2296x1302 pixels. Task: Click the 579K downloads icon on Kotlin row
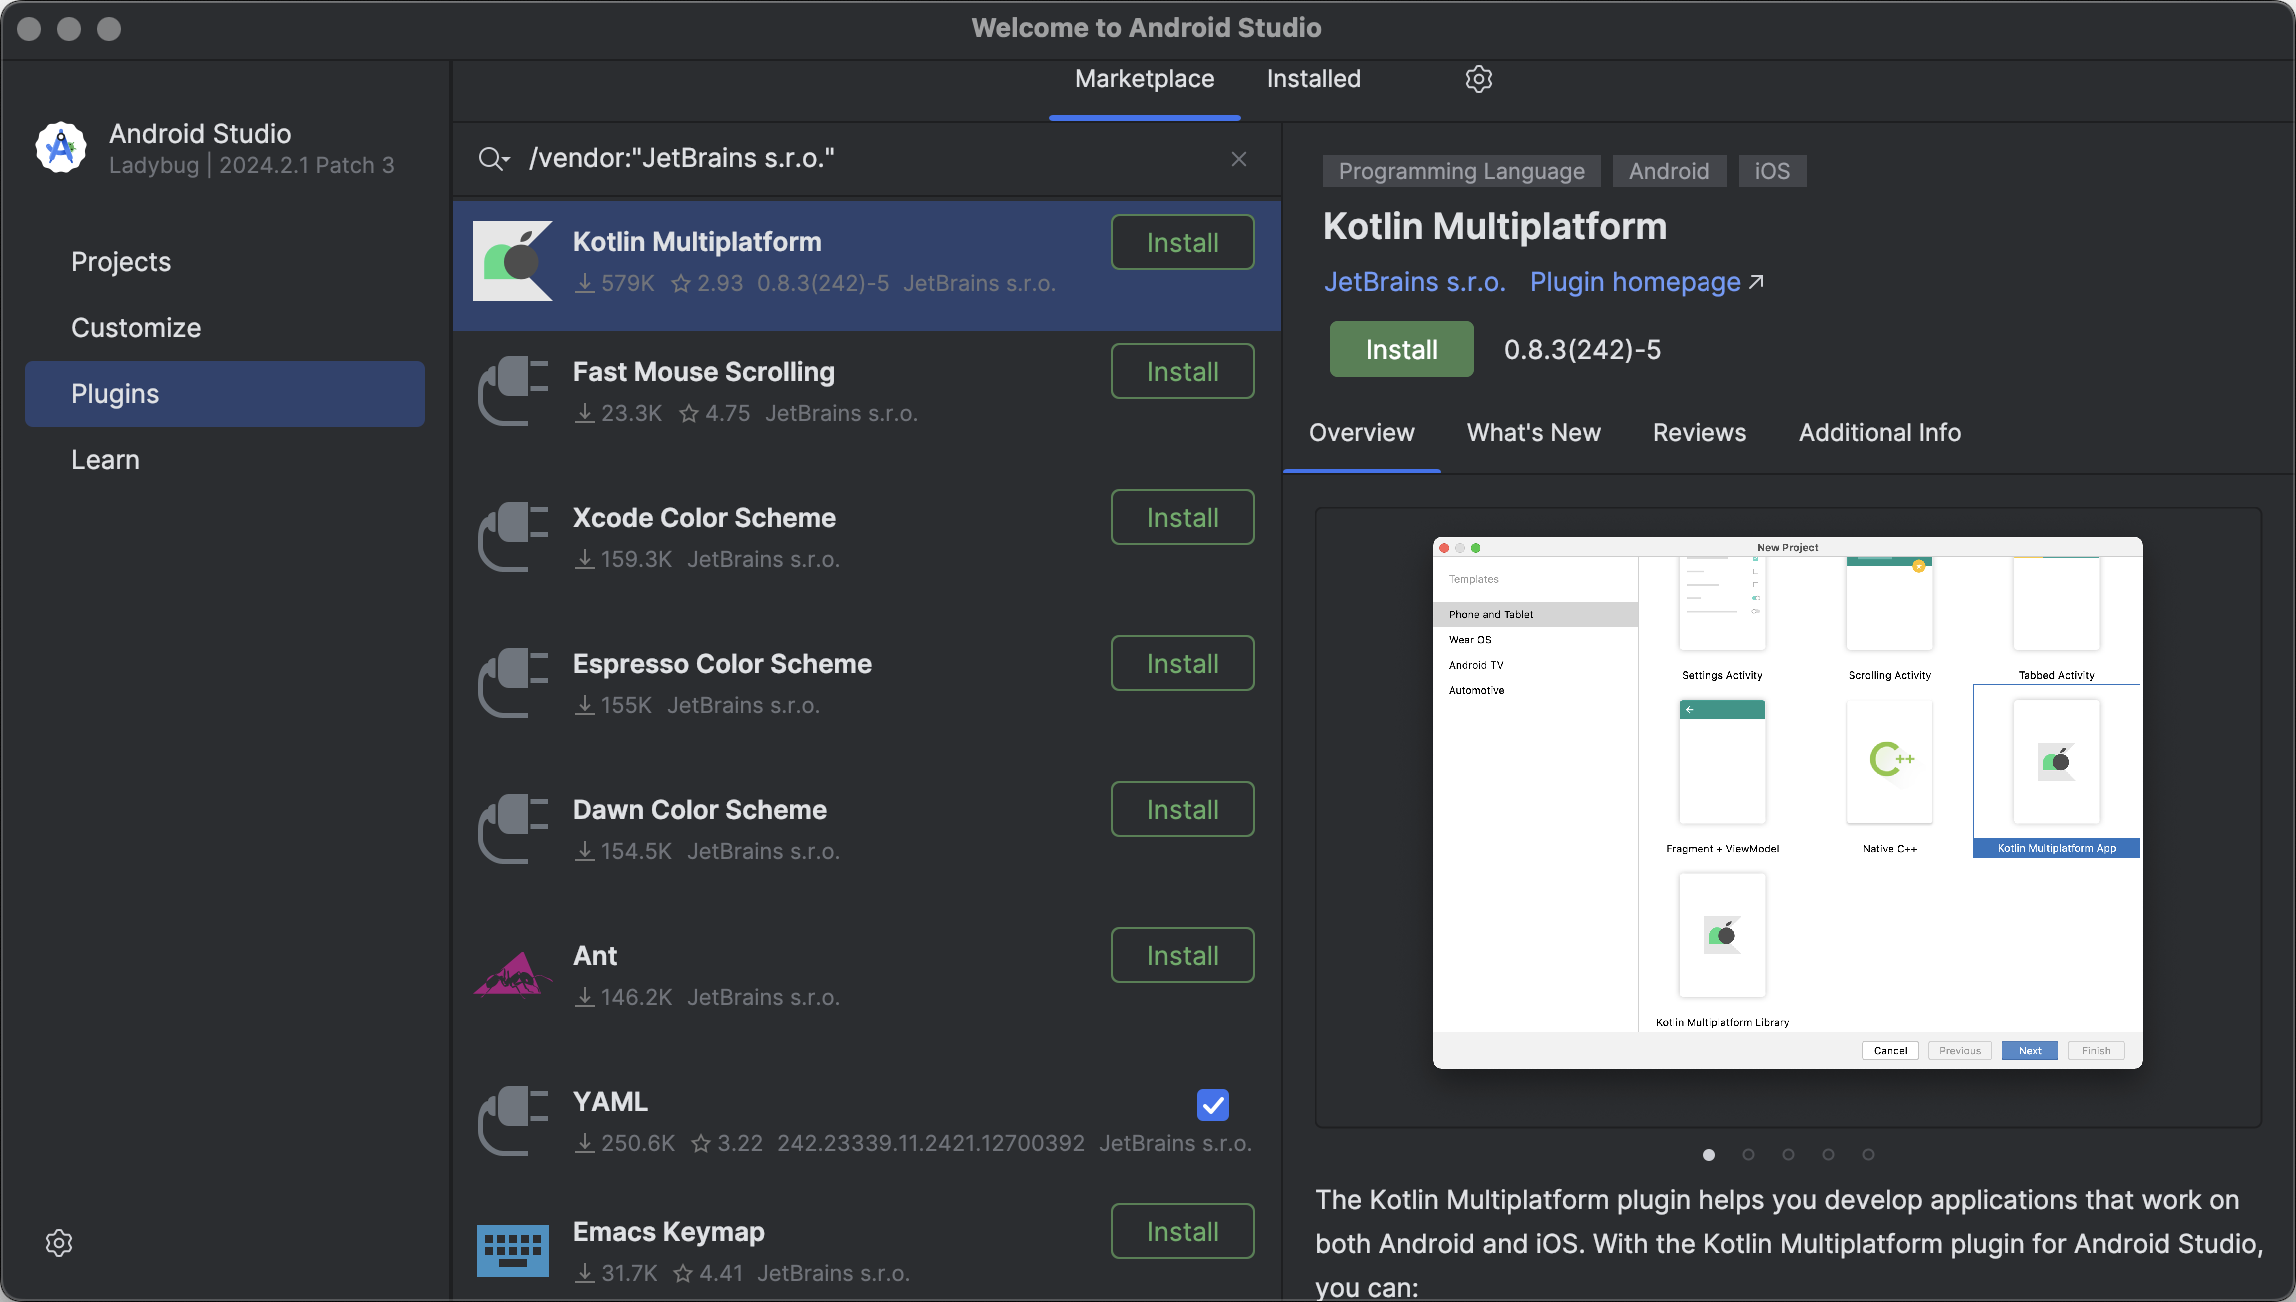coord(585,284)
